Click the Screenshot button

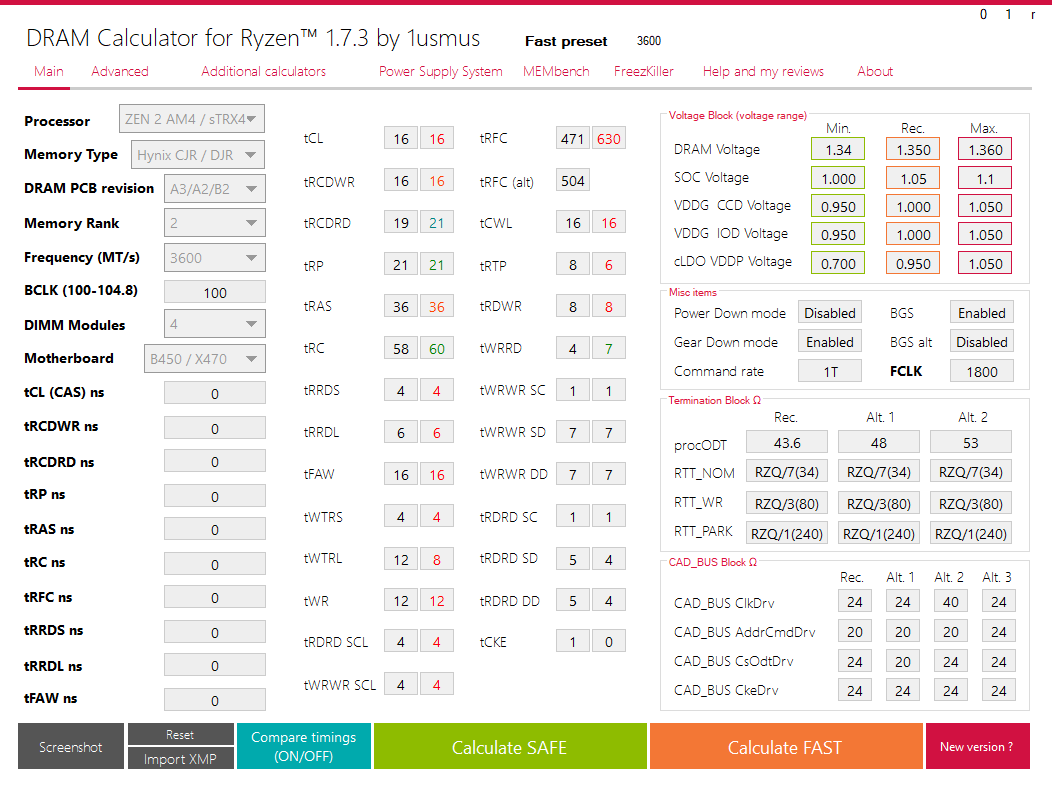tap(70, 746)
